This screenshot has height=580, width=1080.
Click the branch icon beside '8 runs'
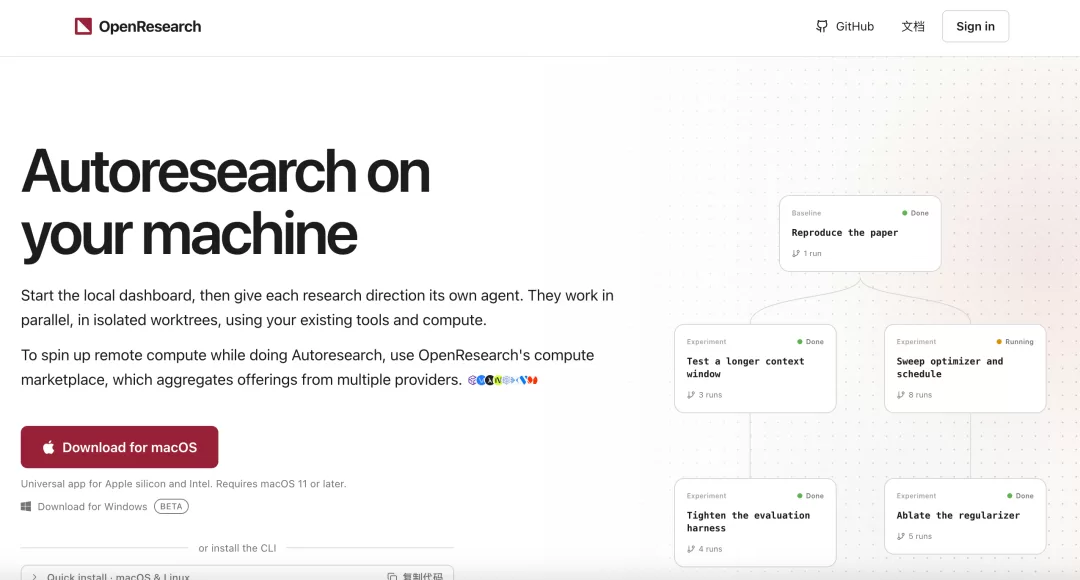pyautogui.click(x=901, y=395)
